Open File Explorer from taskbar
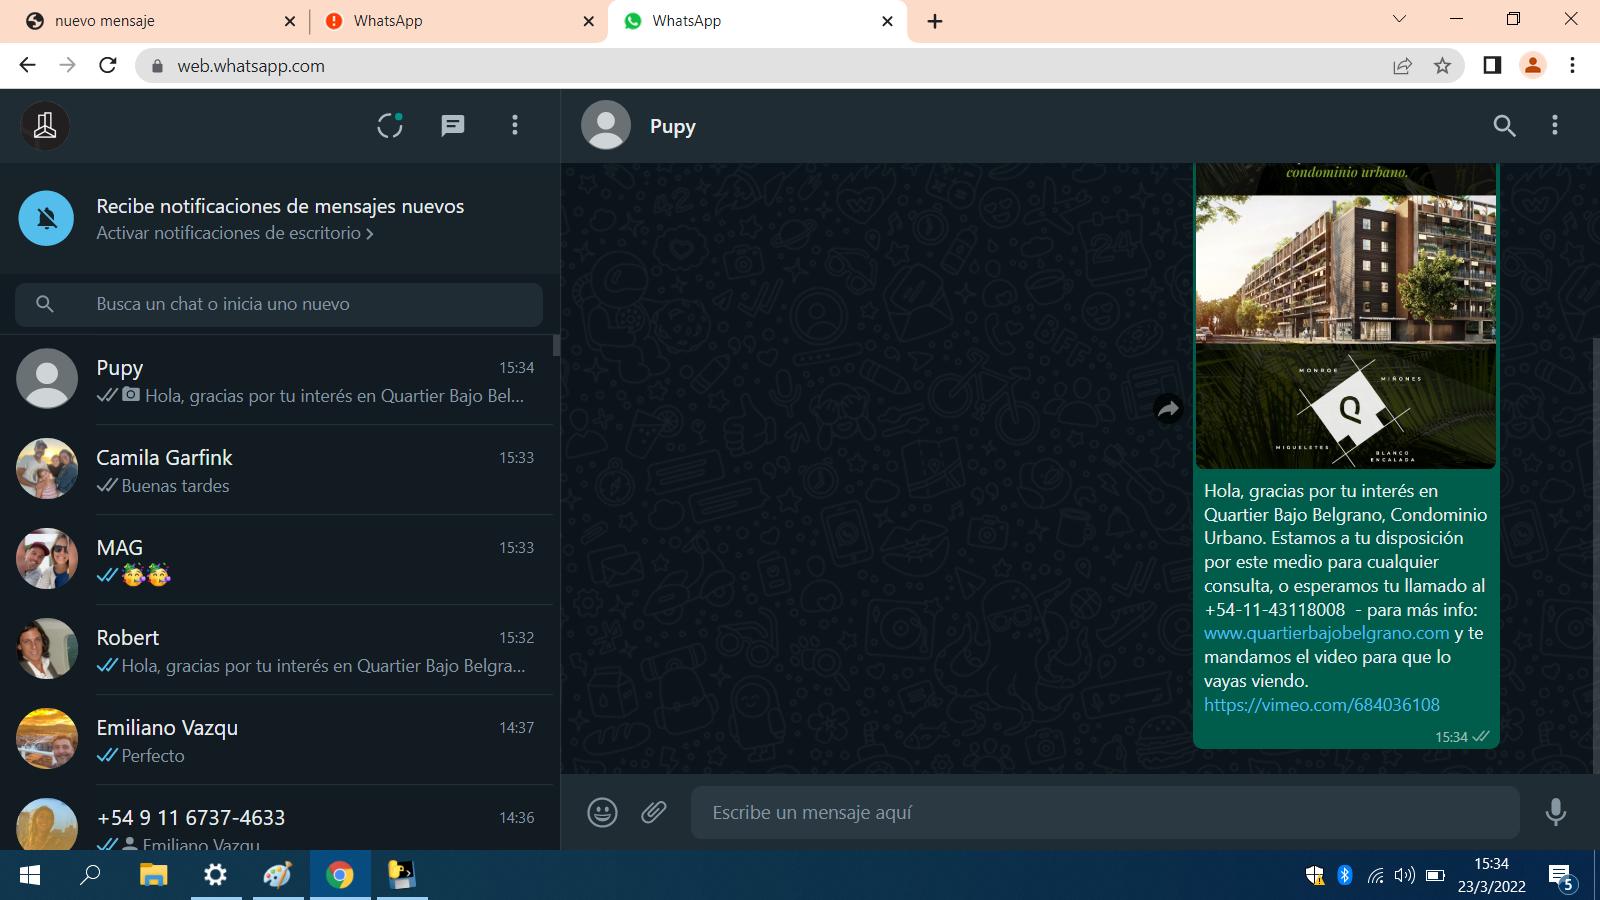This screenshot has width=1600, height=900. 153,876
